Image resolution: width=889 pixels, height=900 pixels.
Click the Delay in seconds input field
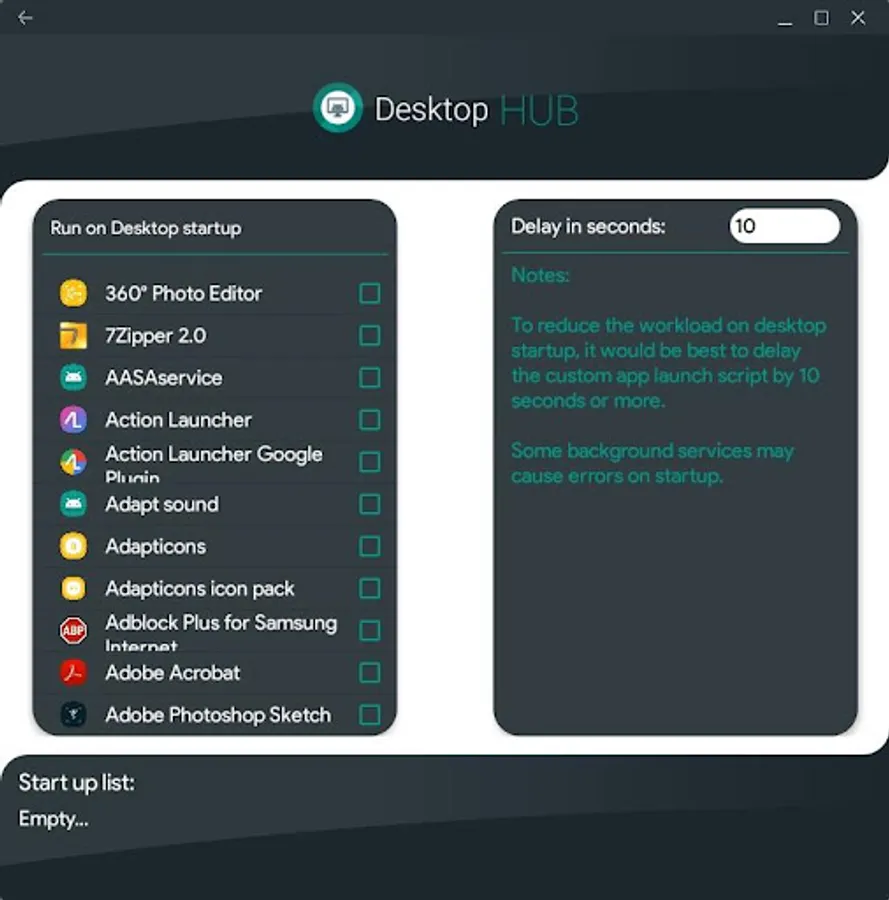pos(785,226)
